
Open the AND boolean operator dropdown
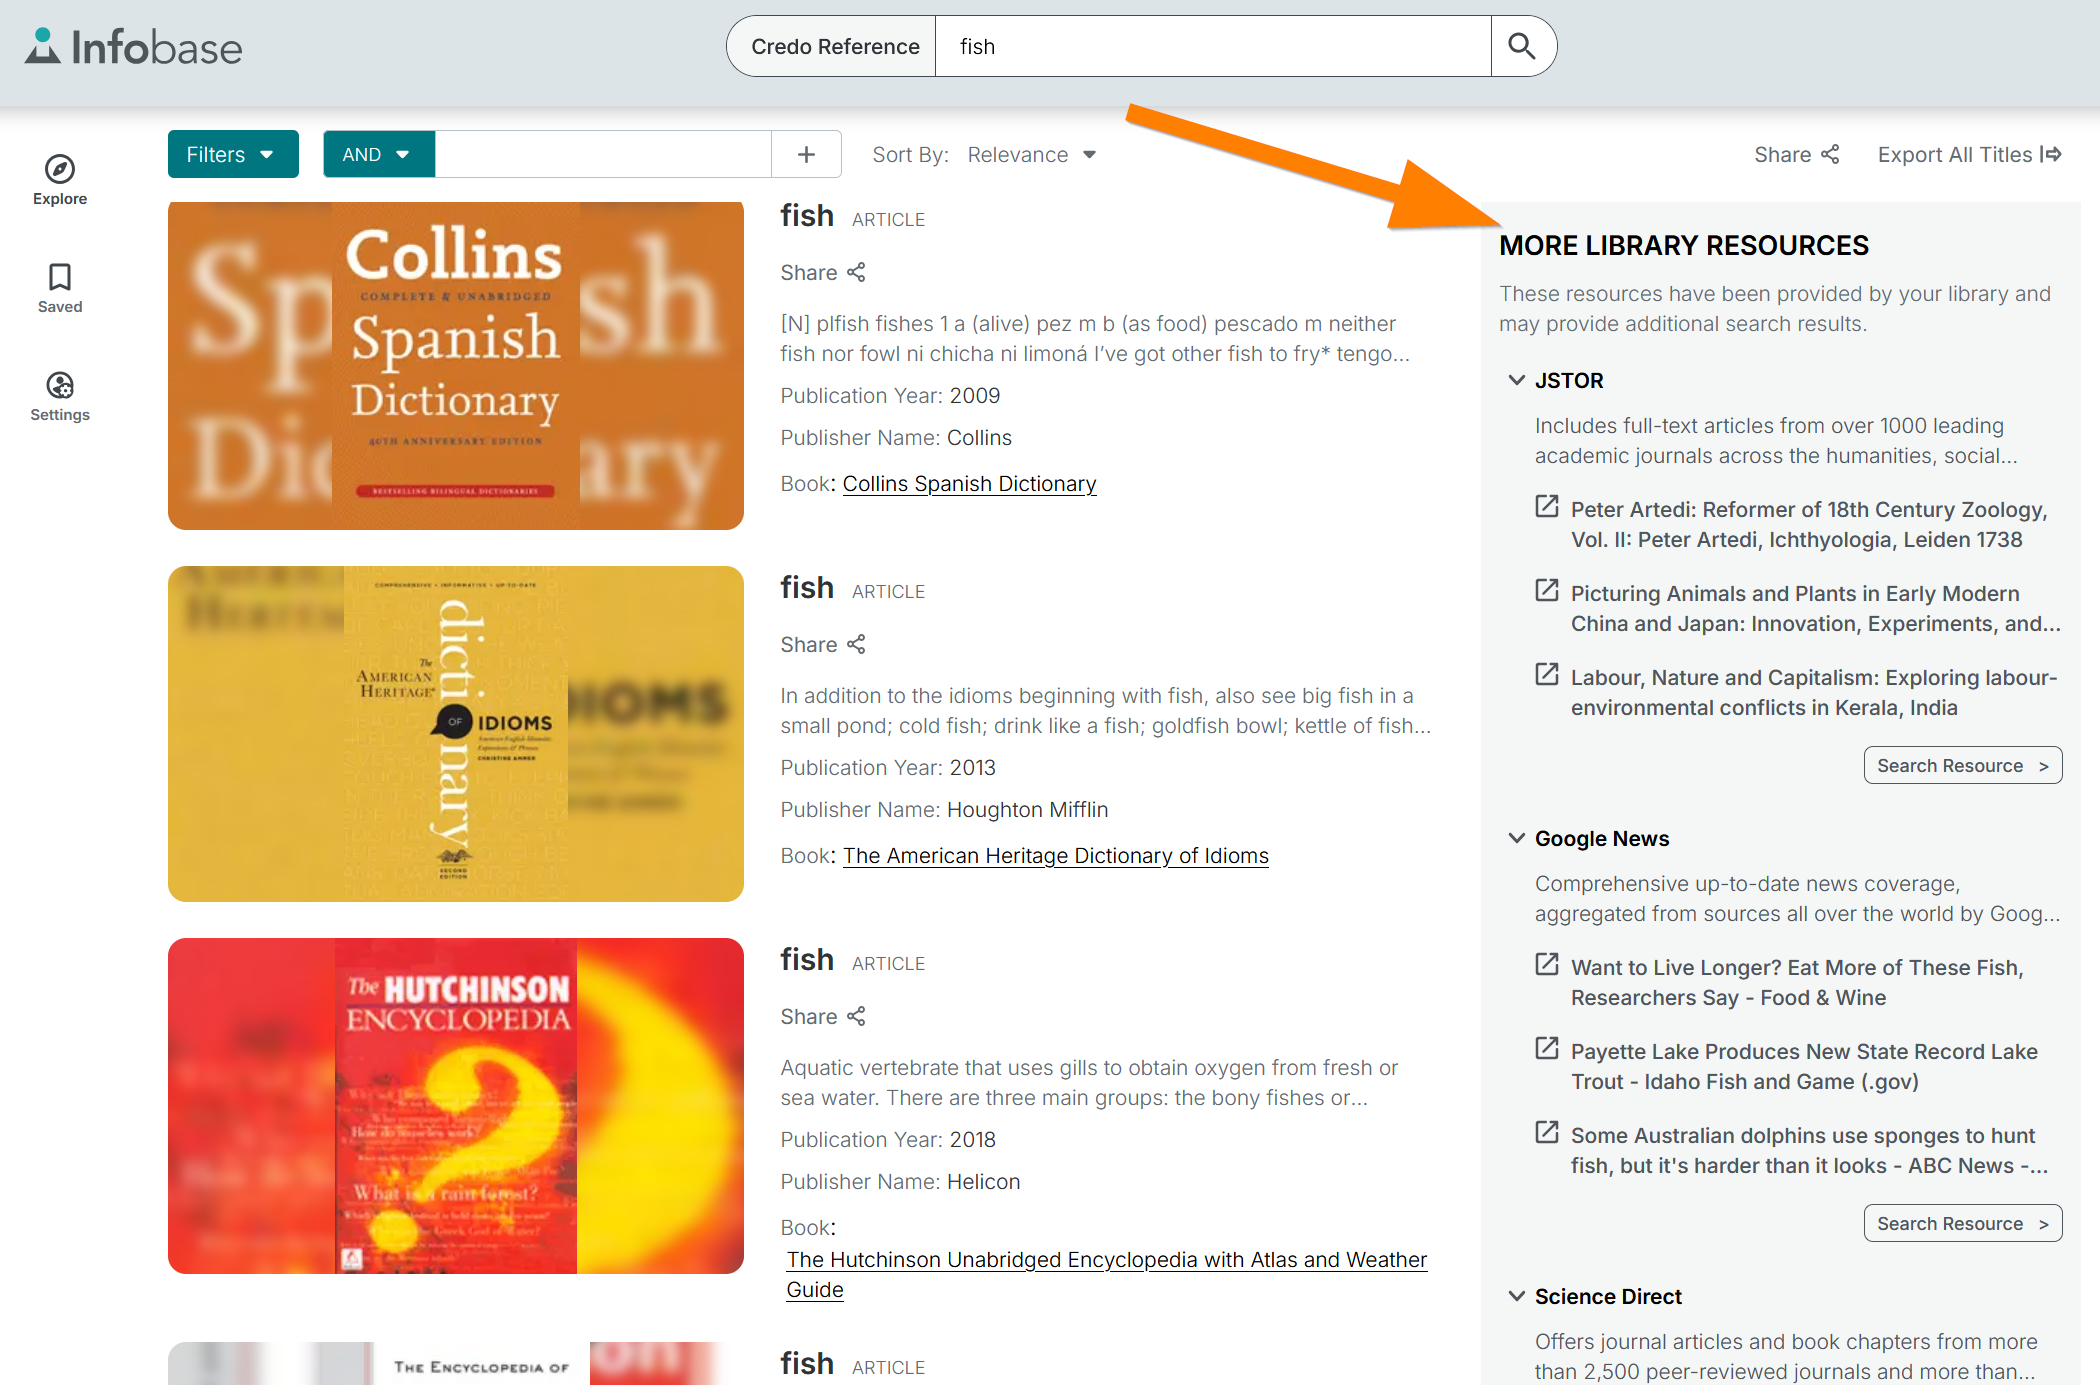click(x=379, y=154)
